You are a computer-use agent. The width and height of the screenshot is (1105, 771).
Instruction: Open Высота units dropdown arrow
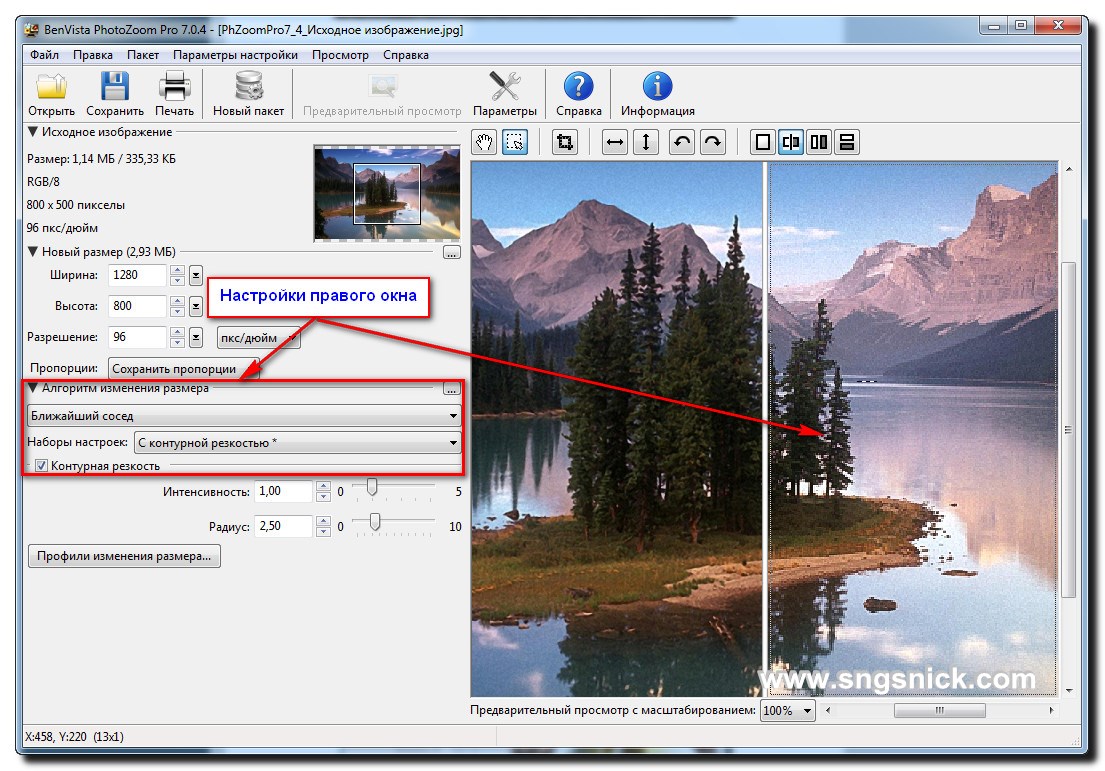(196, 306)
